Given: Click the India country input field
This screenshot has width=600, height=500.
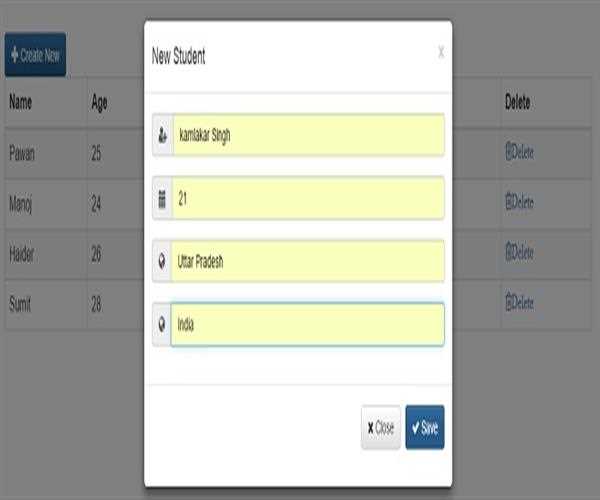Looking at the screenshot, I should 307,325.
